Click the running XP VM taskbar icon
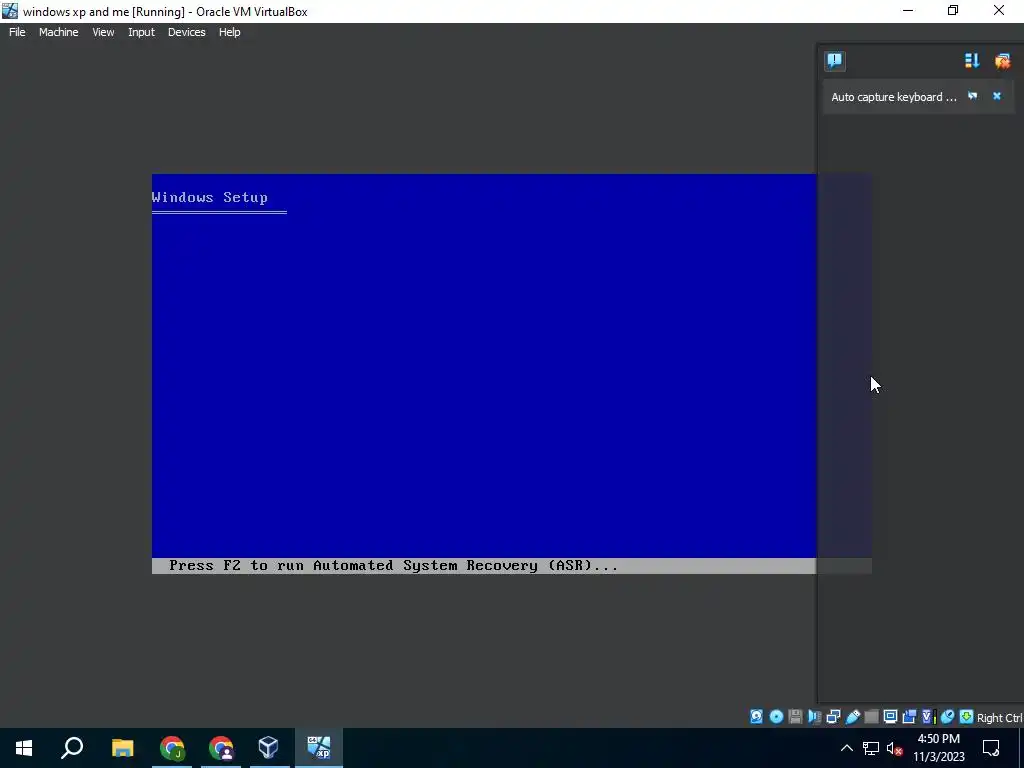The image size is (1024, 768). (319, 748)
